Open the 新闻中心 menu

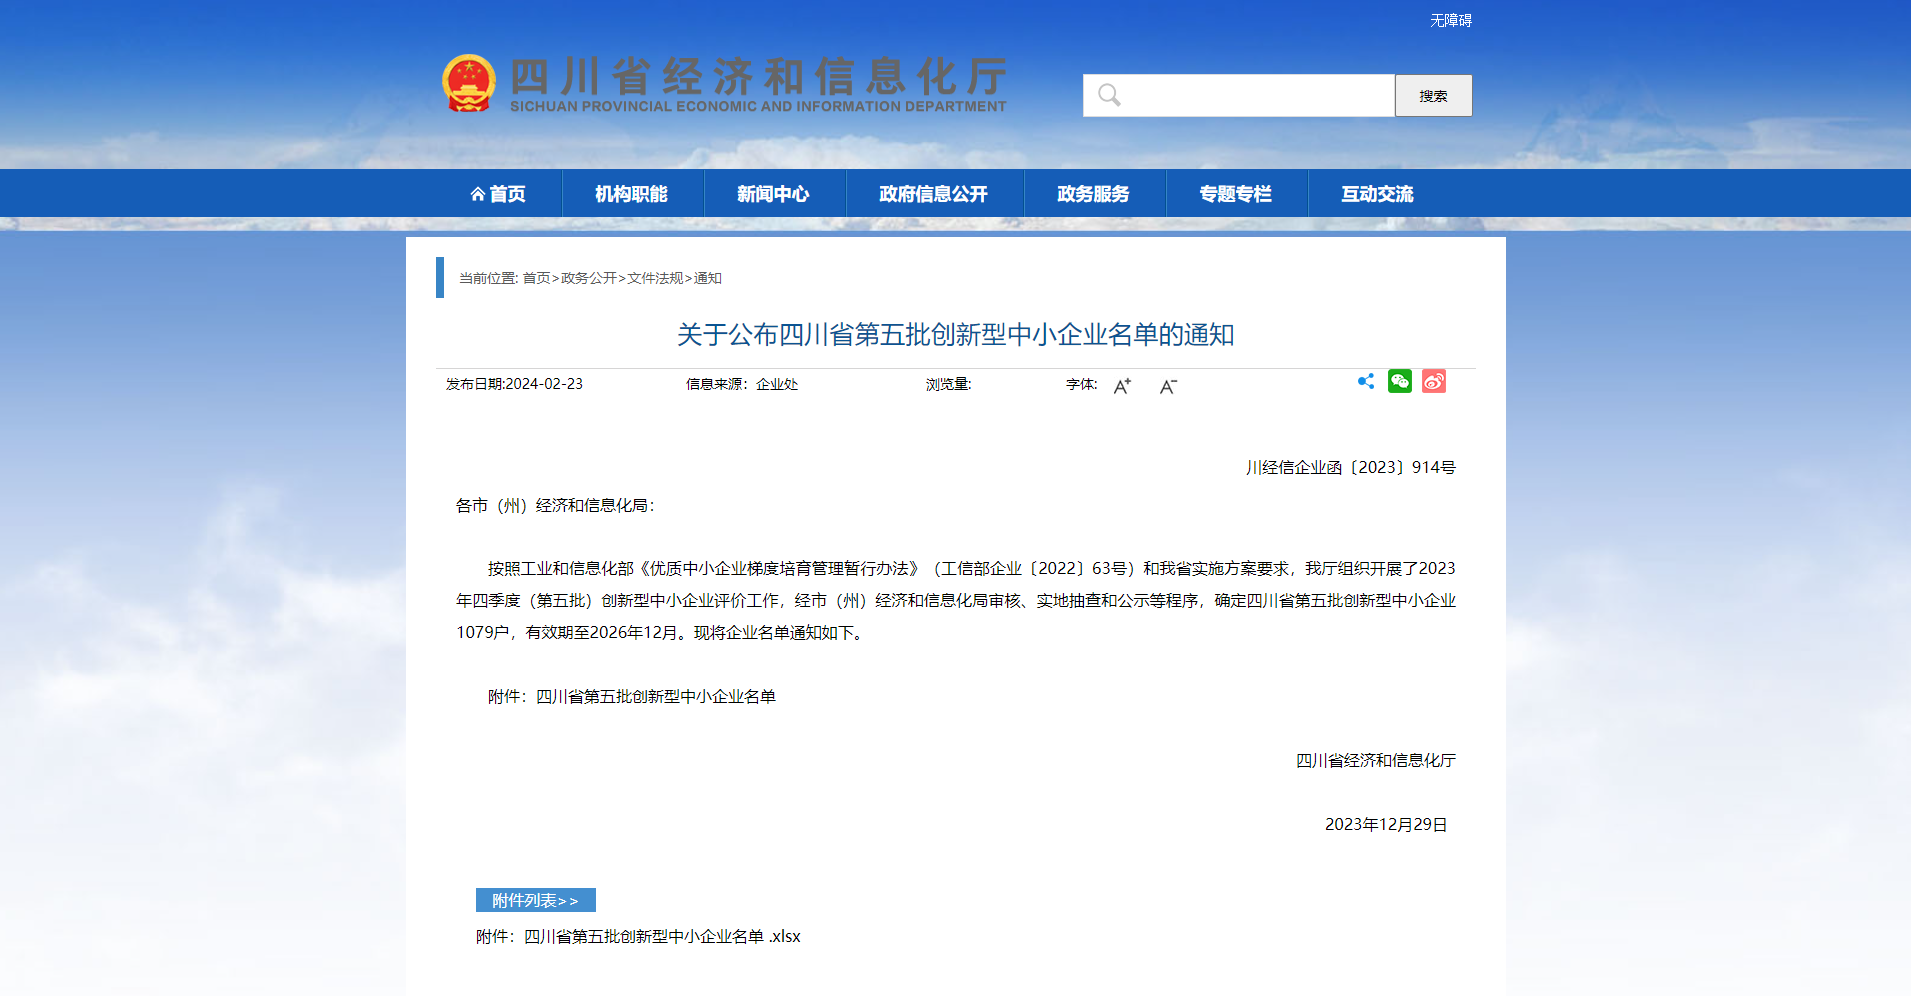pos(774,194)
